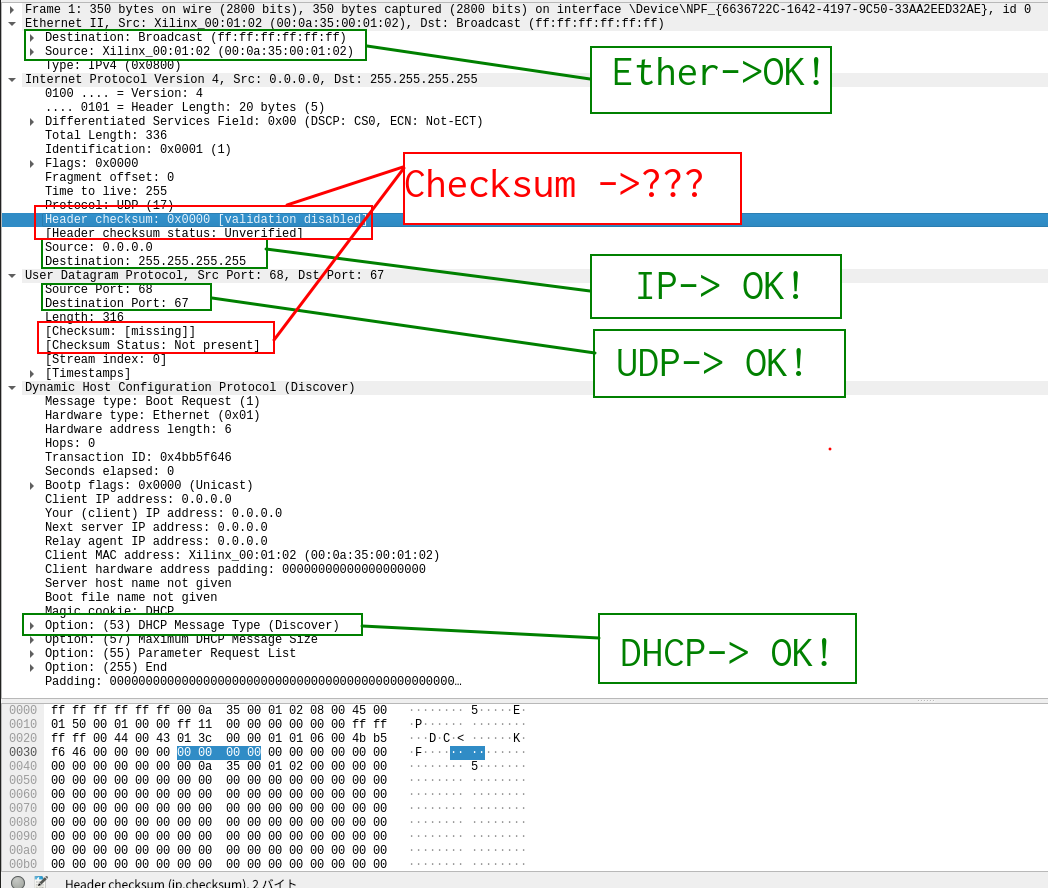This screenshot has height=888, width=1048.
Task: Expand the Flags: 0x0000 row
Action: [x=31, y=163]
